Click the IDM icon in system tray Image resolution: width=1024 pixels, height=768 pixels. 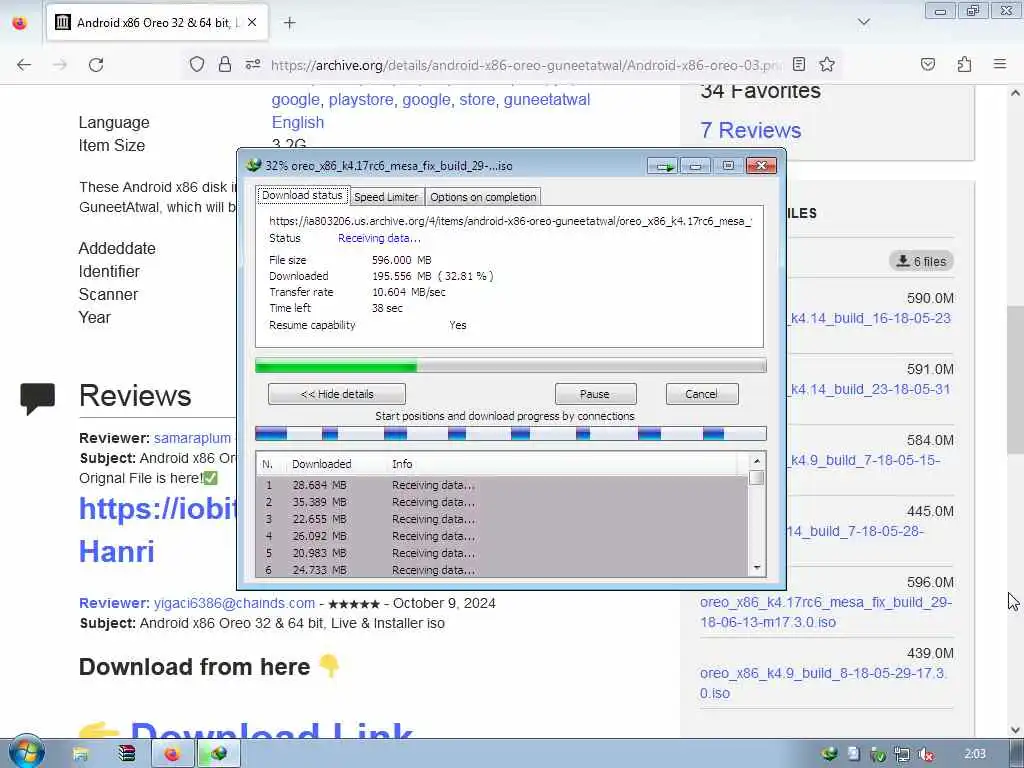829,754
